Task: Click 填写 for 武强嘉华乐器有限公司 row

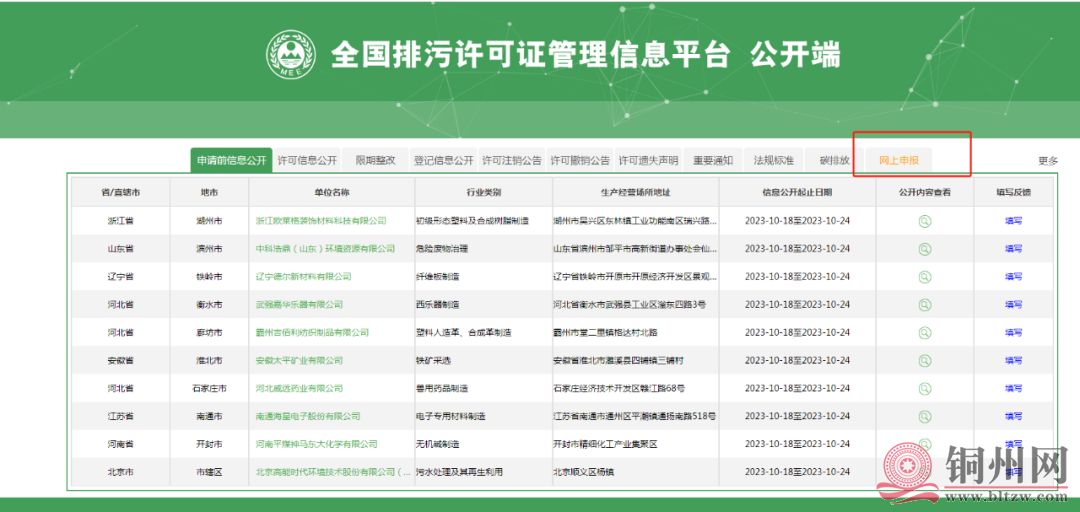Action: point(1013,305)
